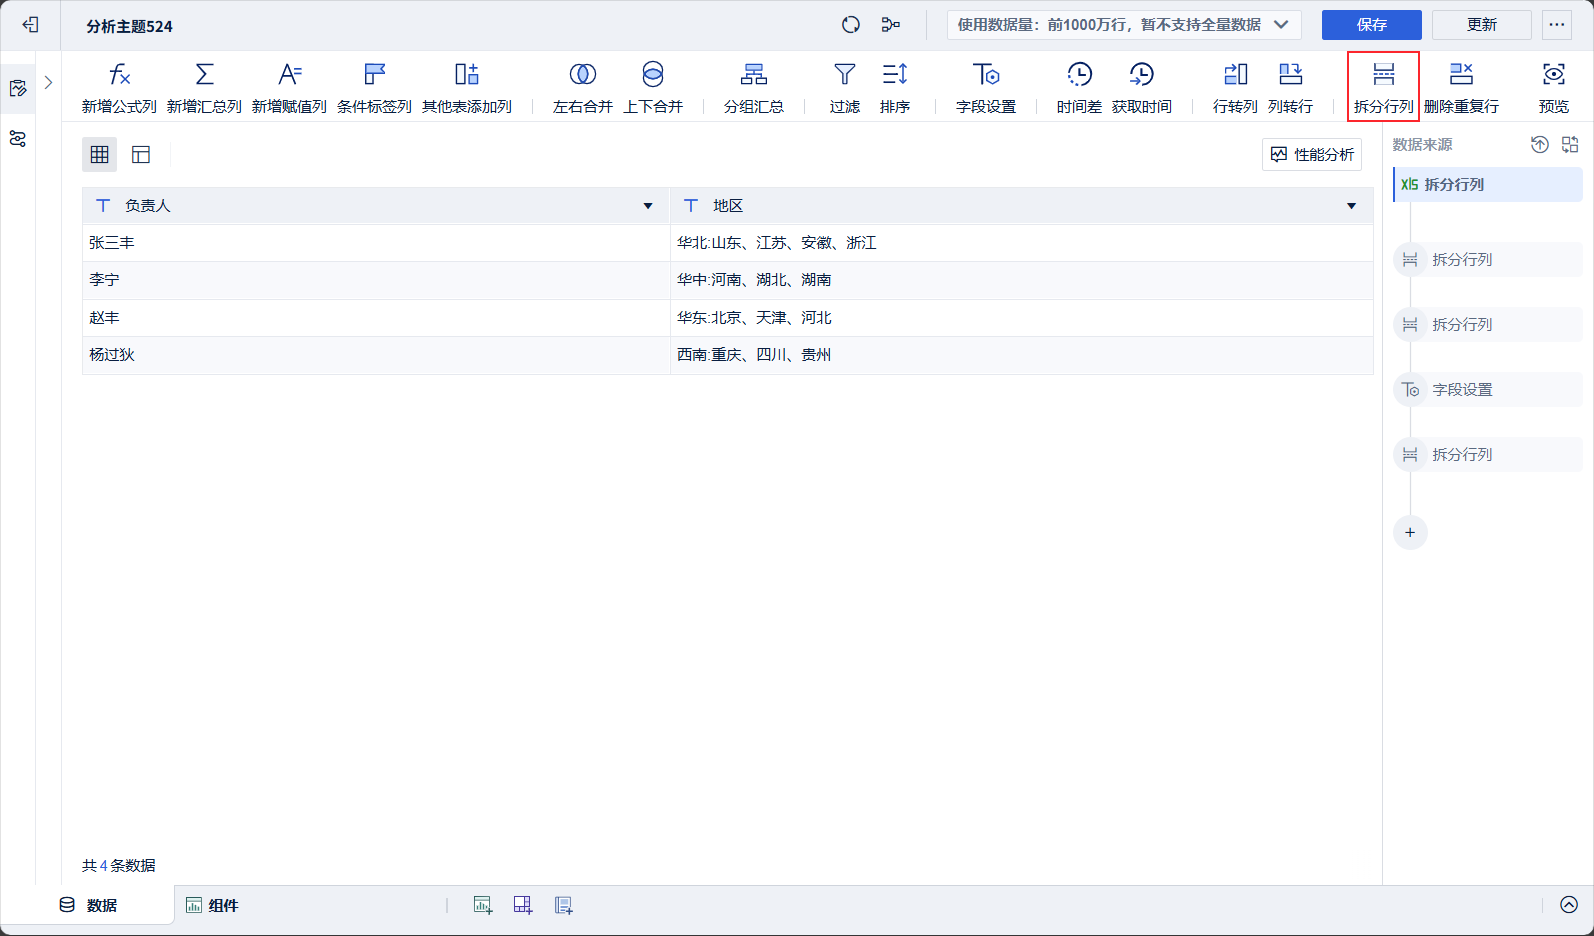Open the edit-document icon in left sidebar
Image resolution: width=1594 pixels, height=936 pixels.
pos(18,88)
